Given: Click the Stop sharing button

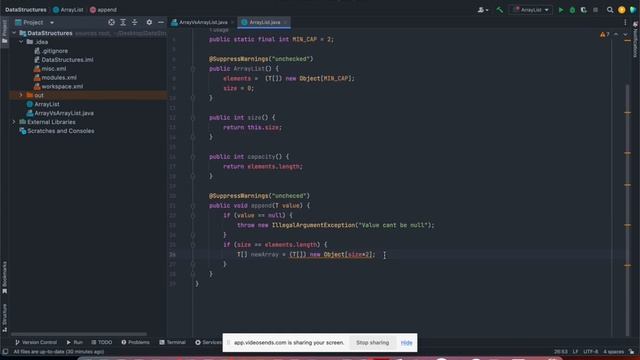Looking at the screenshot, I should (372, 343).
